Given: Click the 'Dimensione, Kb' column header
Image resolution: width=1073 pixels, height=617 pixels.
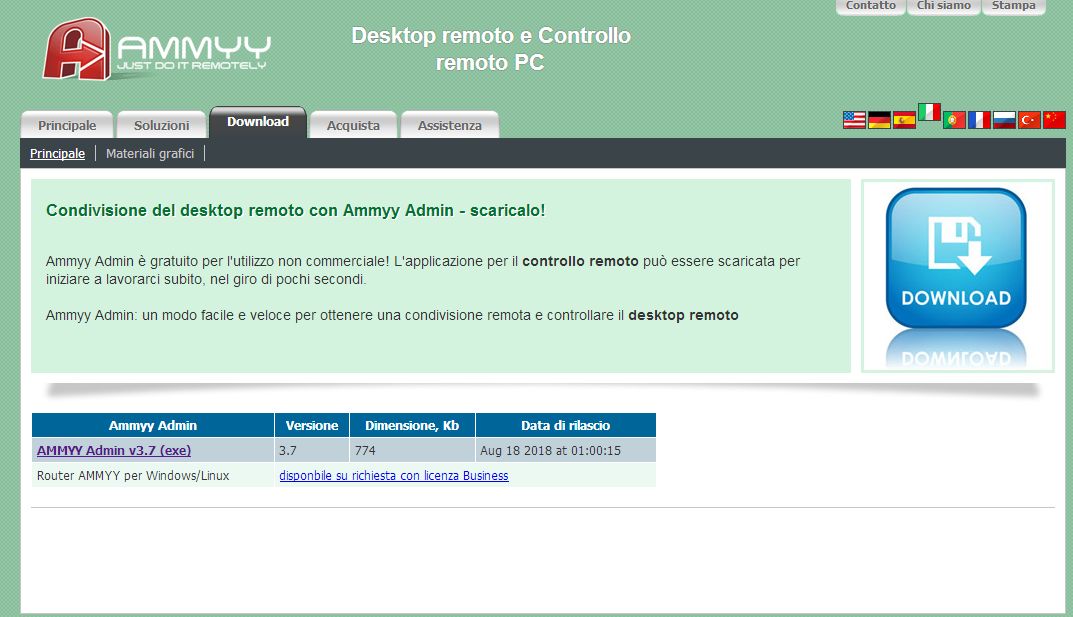Looking at the screenshot, I should click(x=412, y=425).
